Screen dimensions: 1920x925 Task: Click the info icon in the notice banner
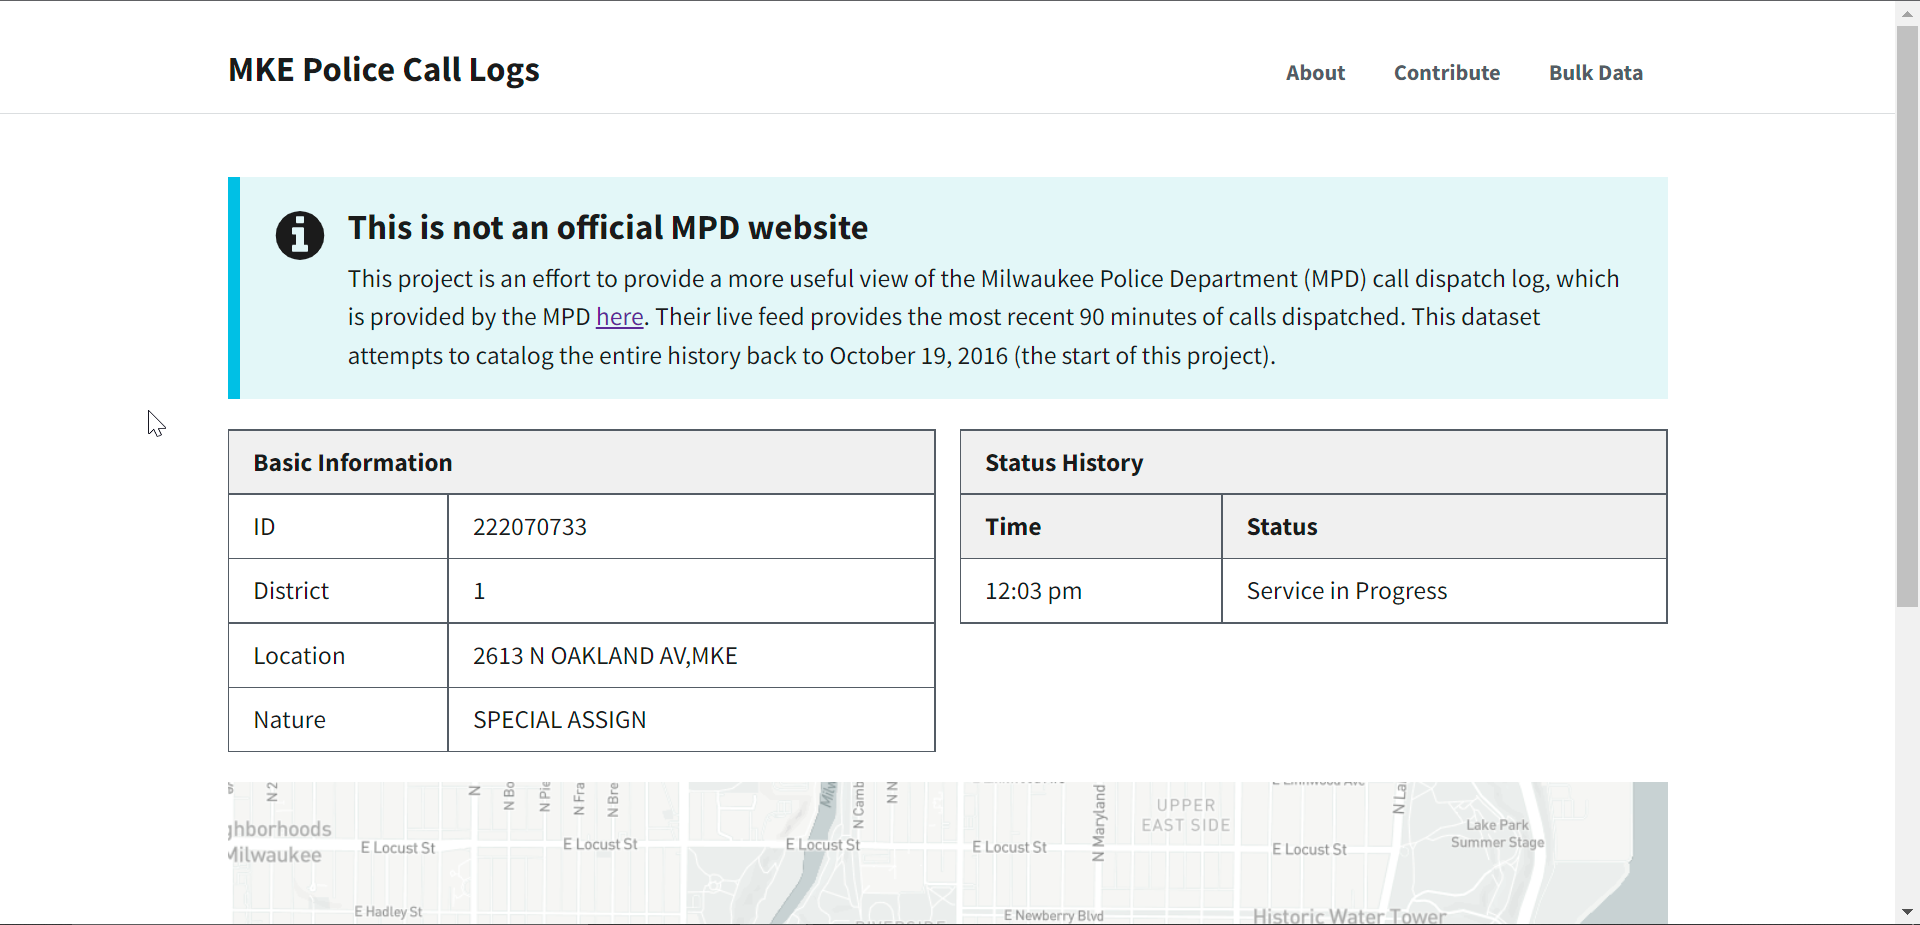(300, 236)
